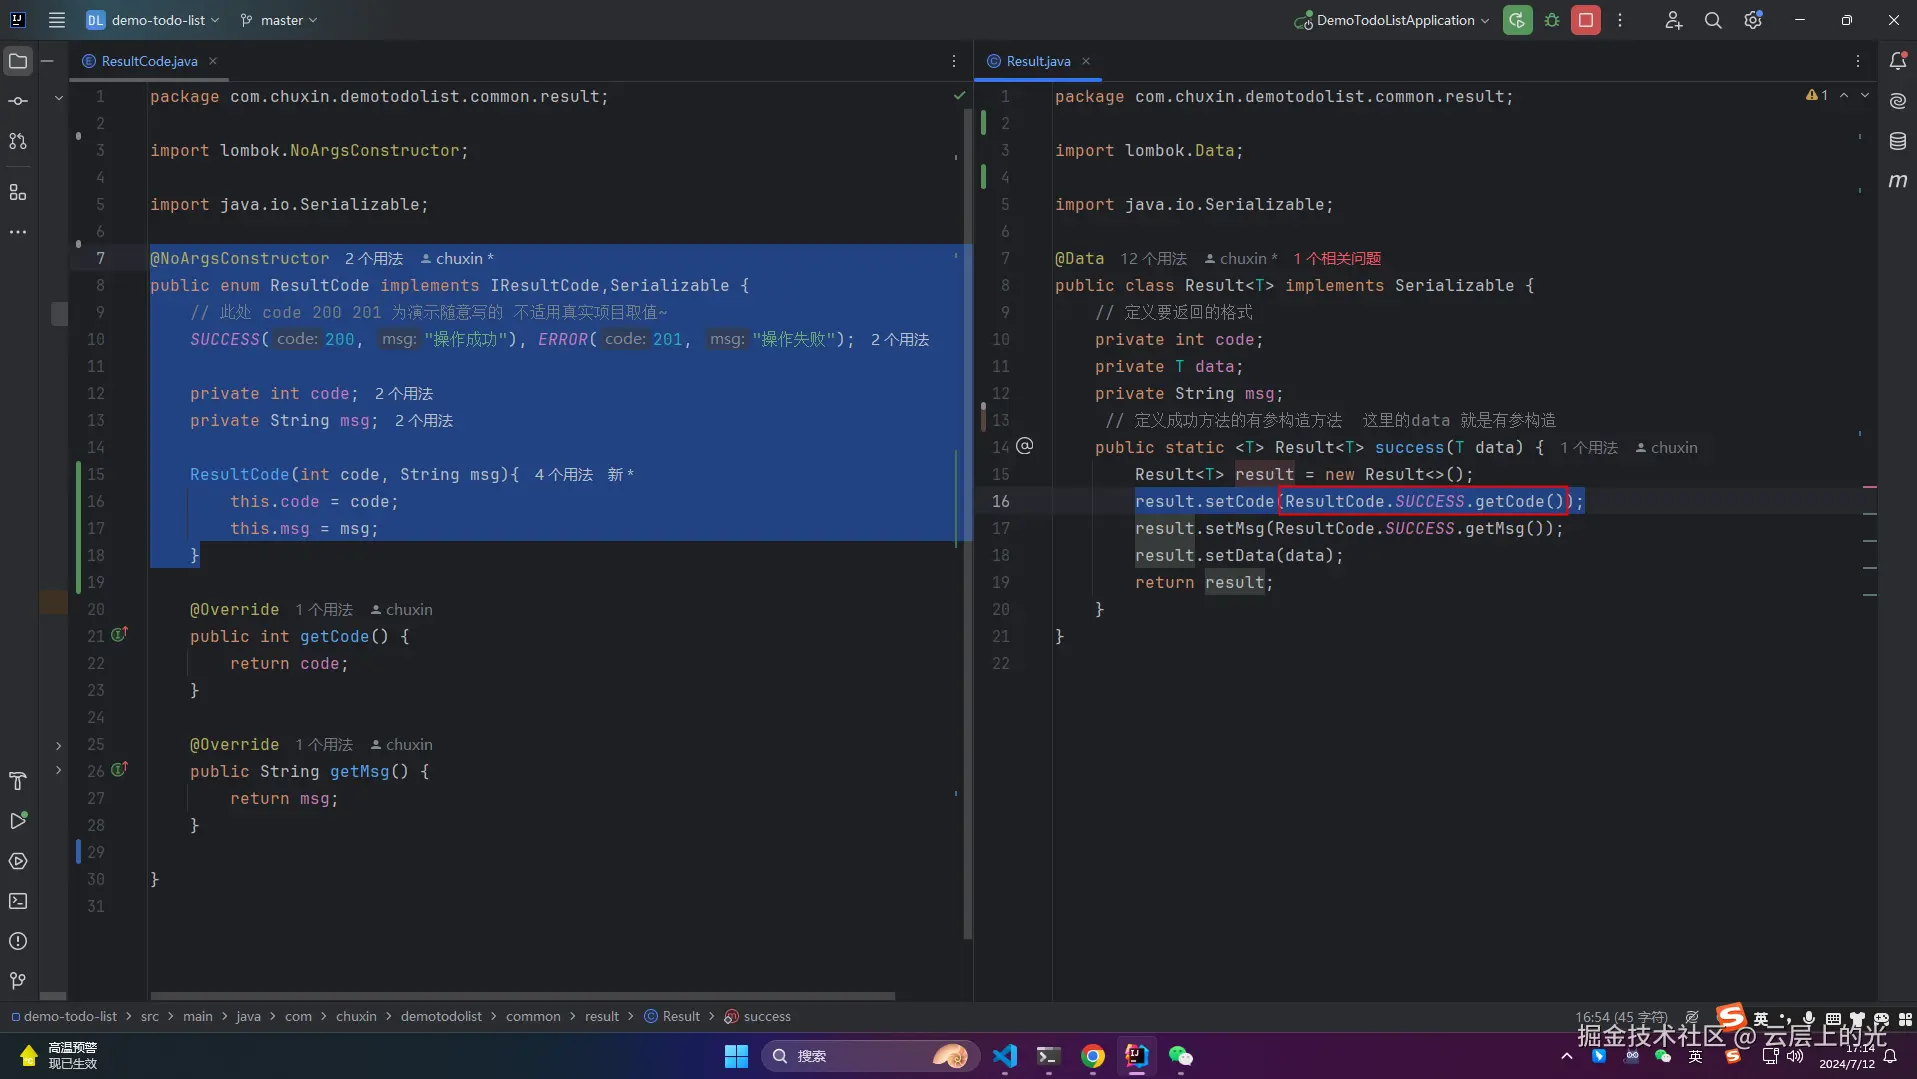Open IDE settings gear menu
1917x1079 pixels.
coord(1753,20)
